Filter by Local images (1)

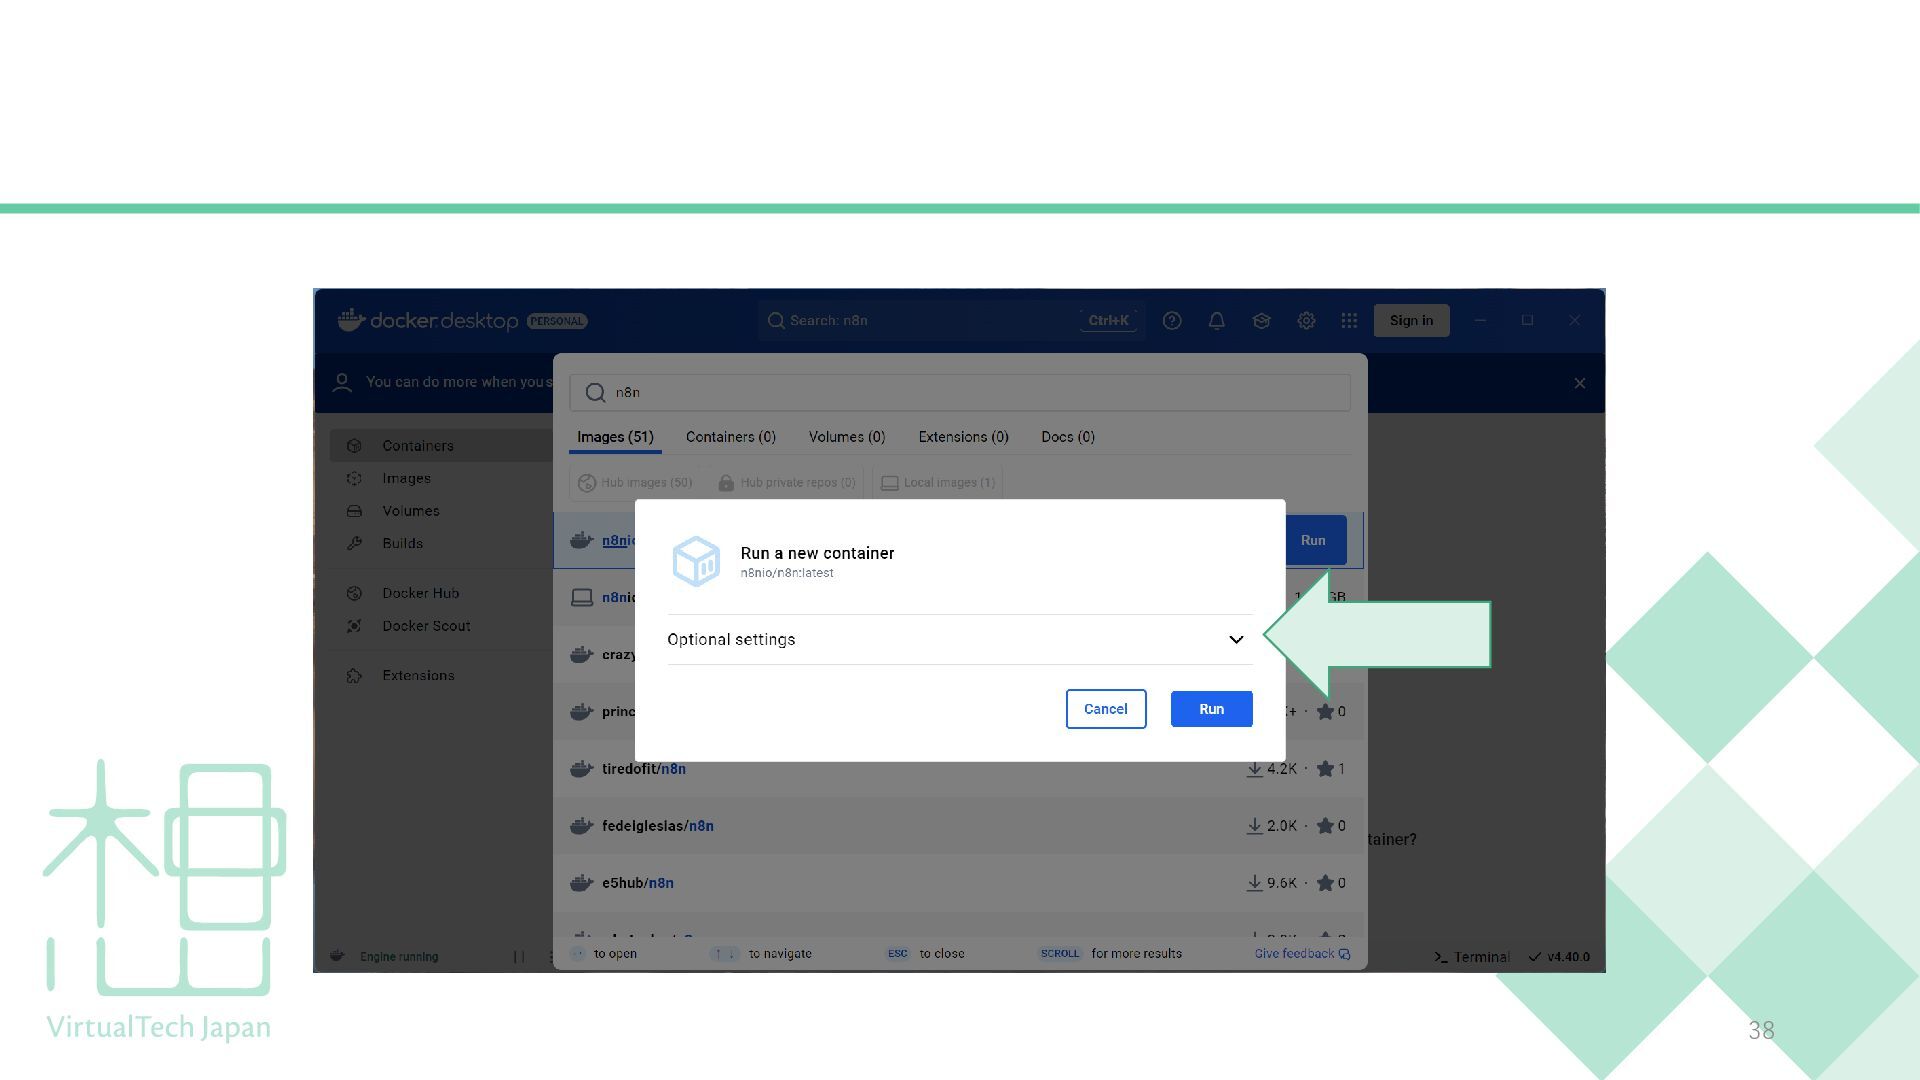pyautogui.click(x=938, y=483)
